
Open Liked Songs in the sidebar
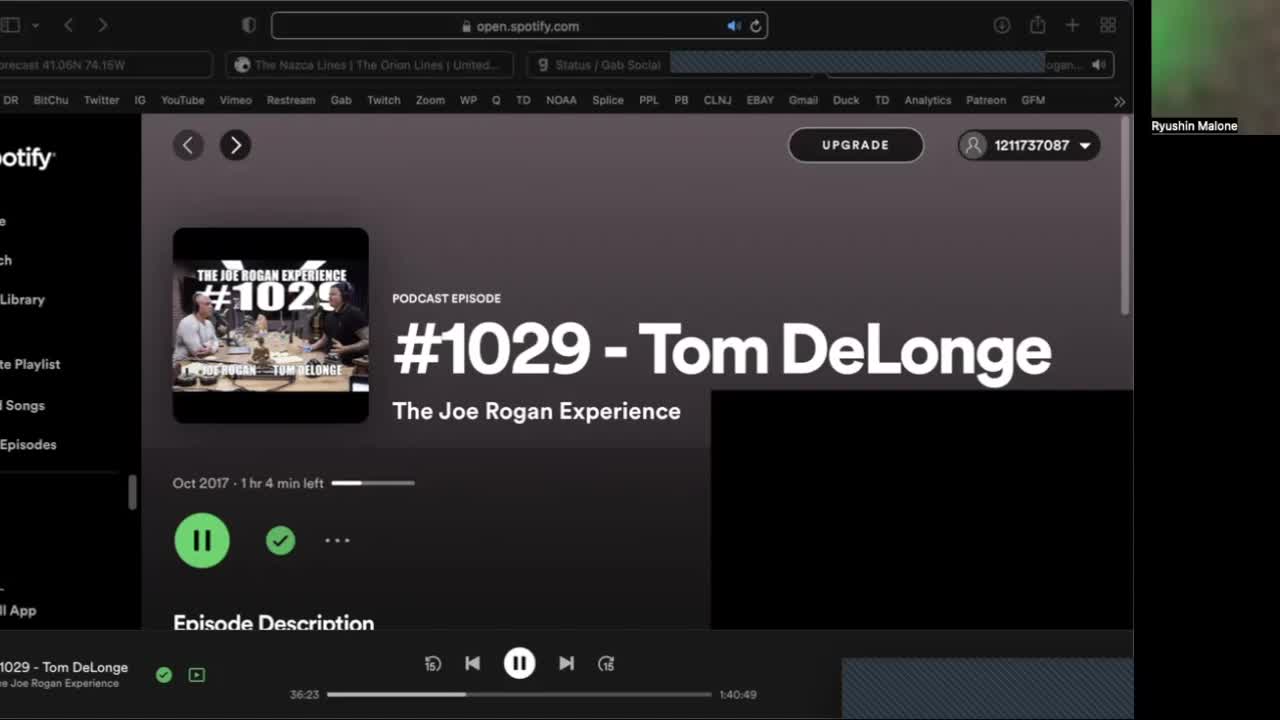click(22, 405)
